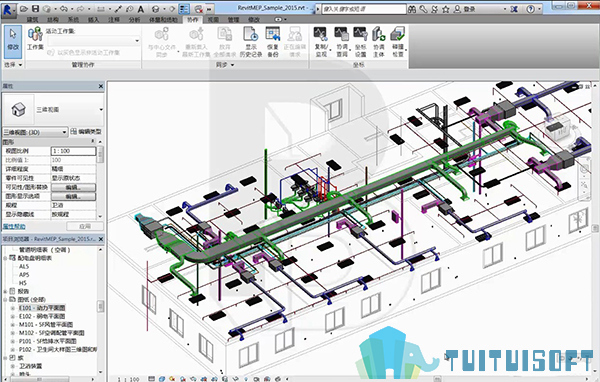Open the 插入 (Insert) ribbon tab
Image resolution: width=600 pixels, height=382 pixels.
pos(93,20)
